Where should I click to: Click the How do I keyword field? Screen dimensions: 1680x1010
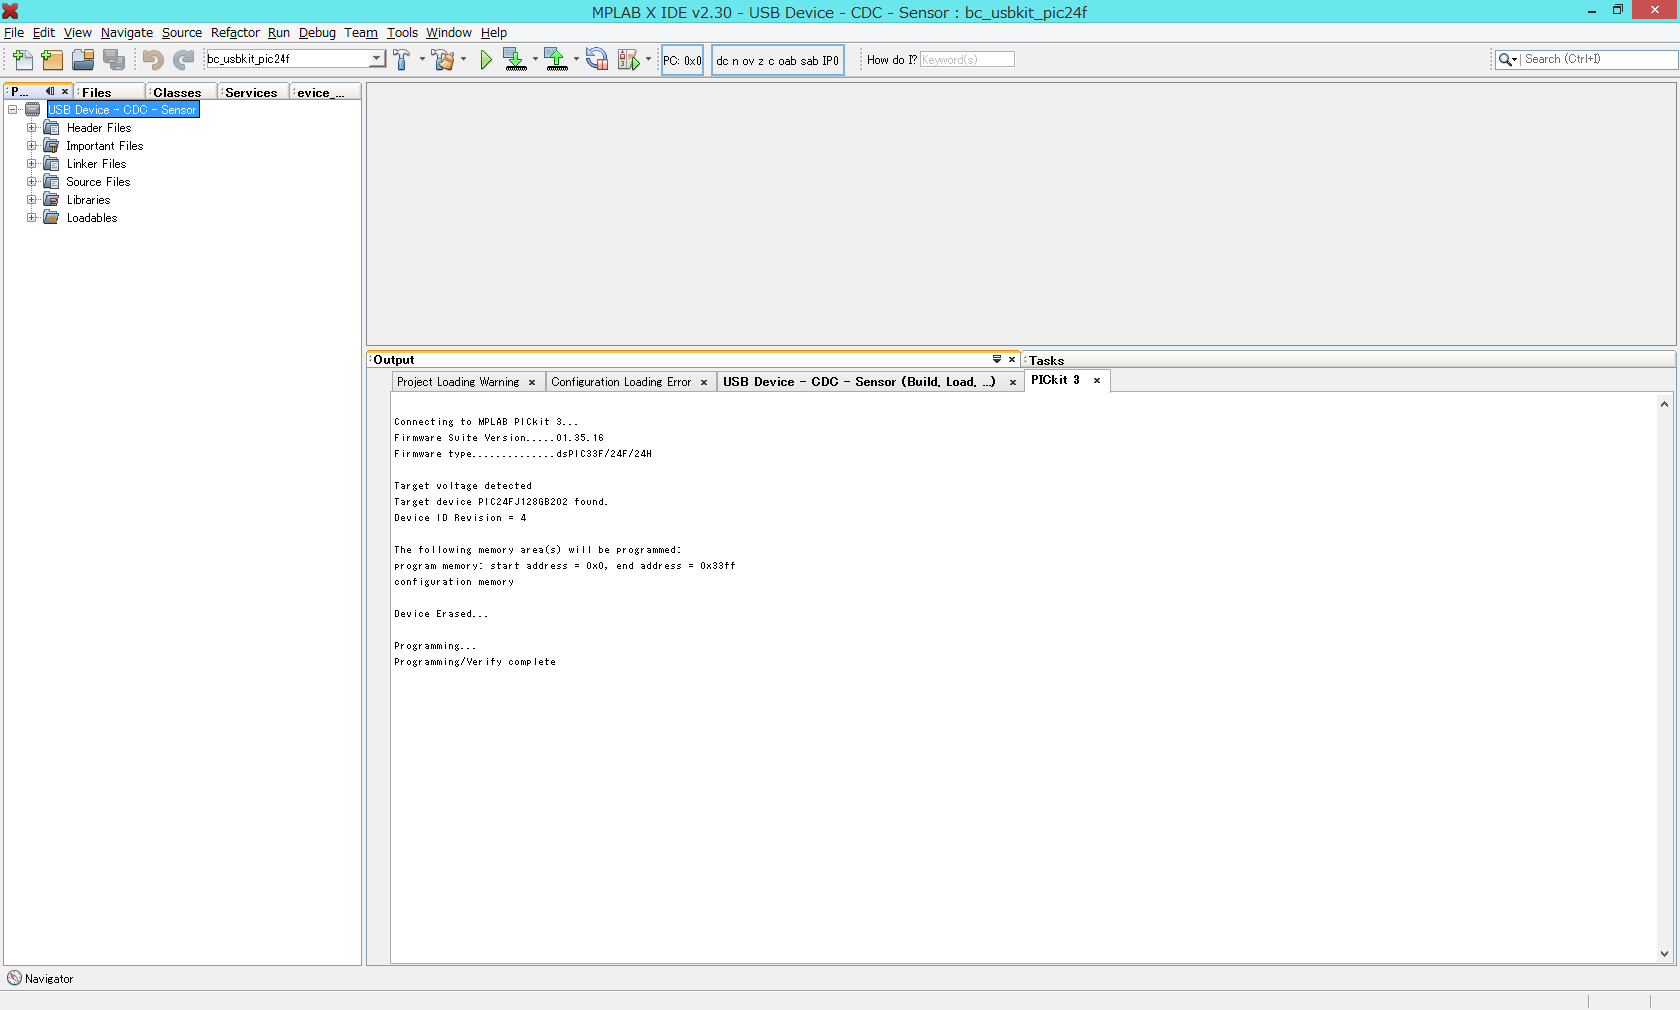tap(966, 60)
